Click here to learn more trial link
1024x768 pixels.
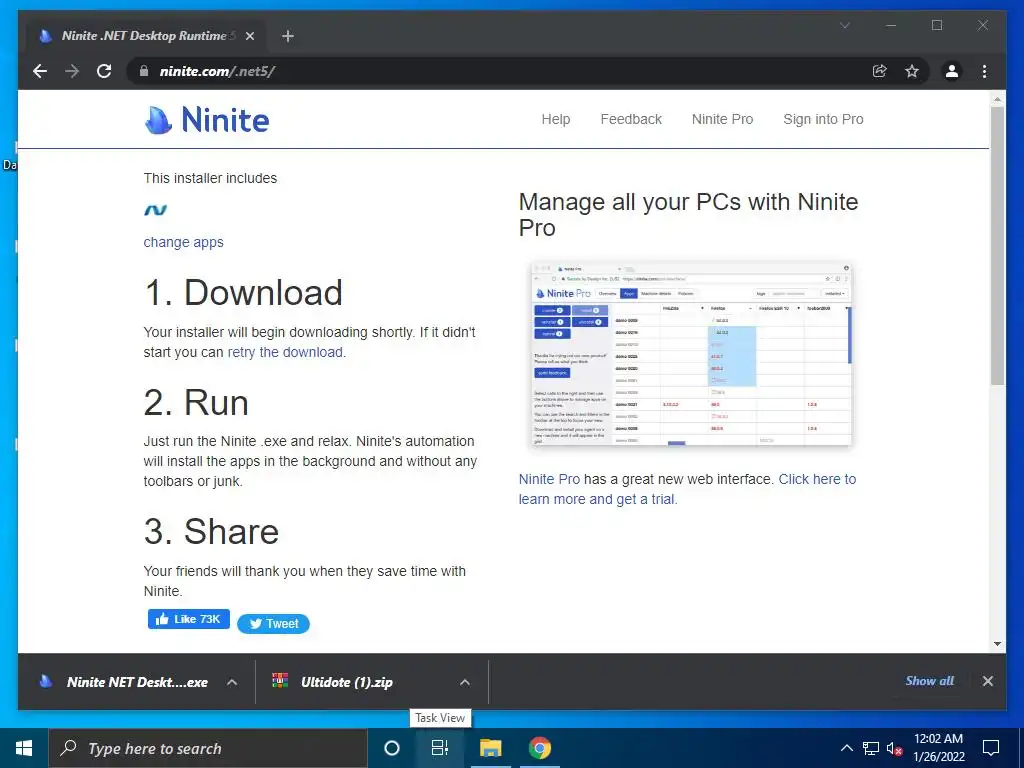pyautogui.click(x=687, y=489)
